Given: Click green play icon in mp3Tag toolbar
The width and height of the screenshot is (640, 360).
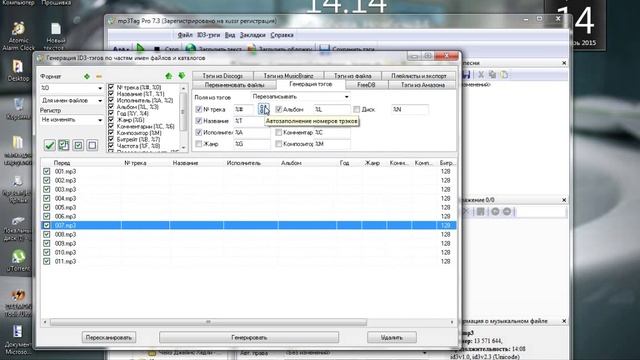Looking at the screenshot, I should (140, 49).
